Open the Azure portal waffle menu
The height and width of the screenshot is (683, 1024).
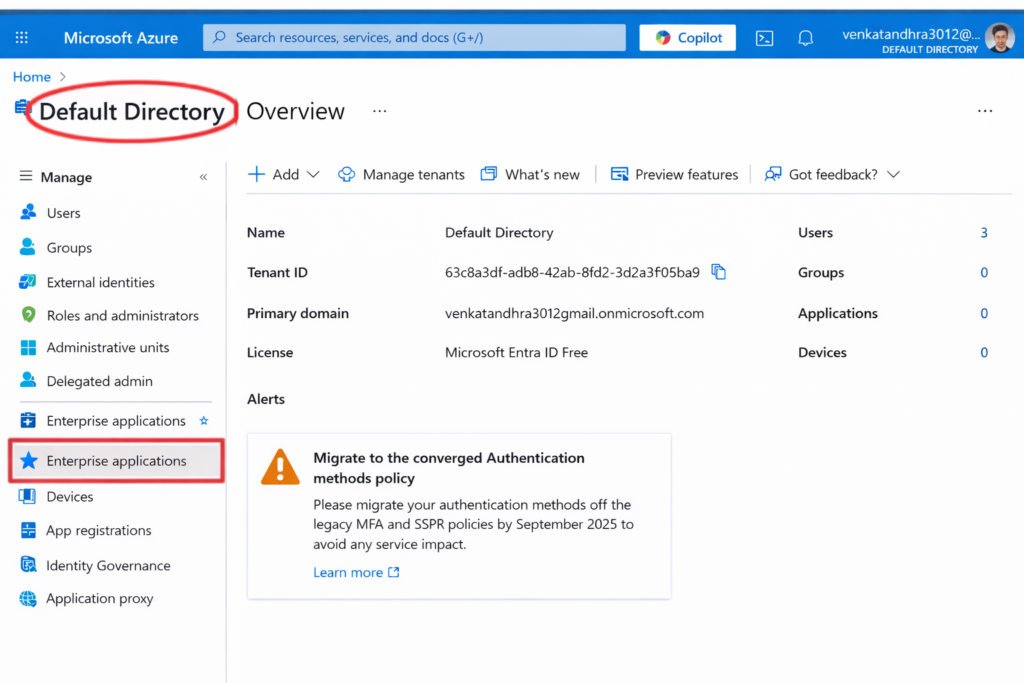coord(22,38)
